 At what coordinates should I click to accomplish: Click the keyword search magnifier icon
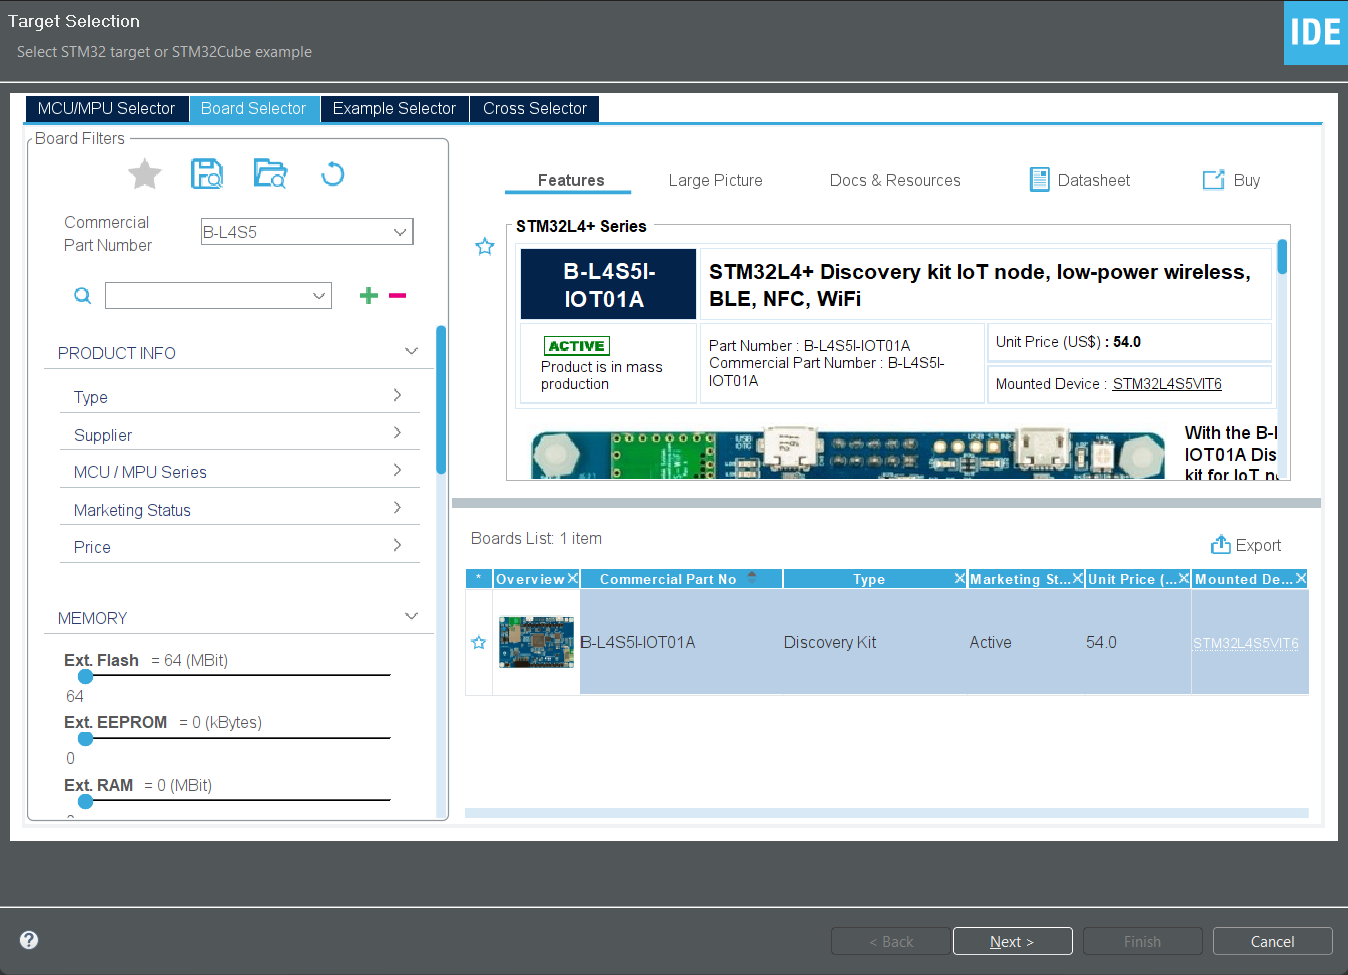click(x=82, y=295)
